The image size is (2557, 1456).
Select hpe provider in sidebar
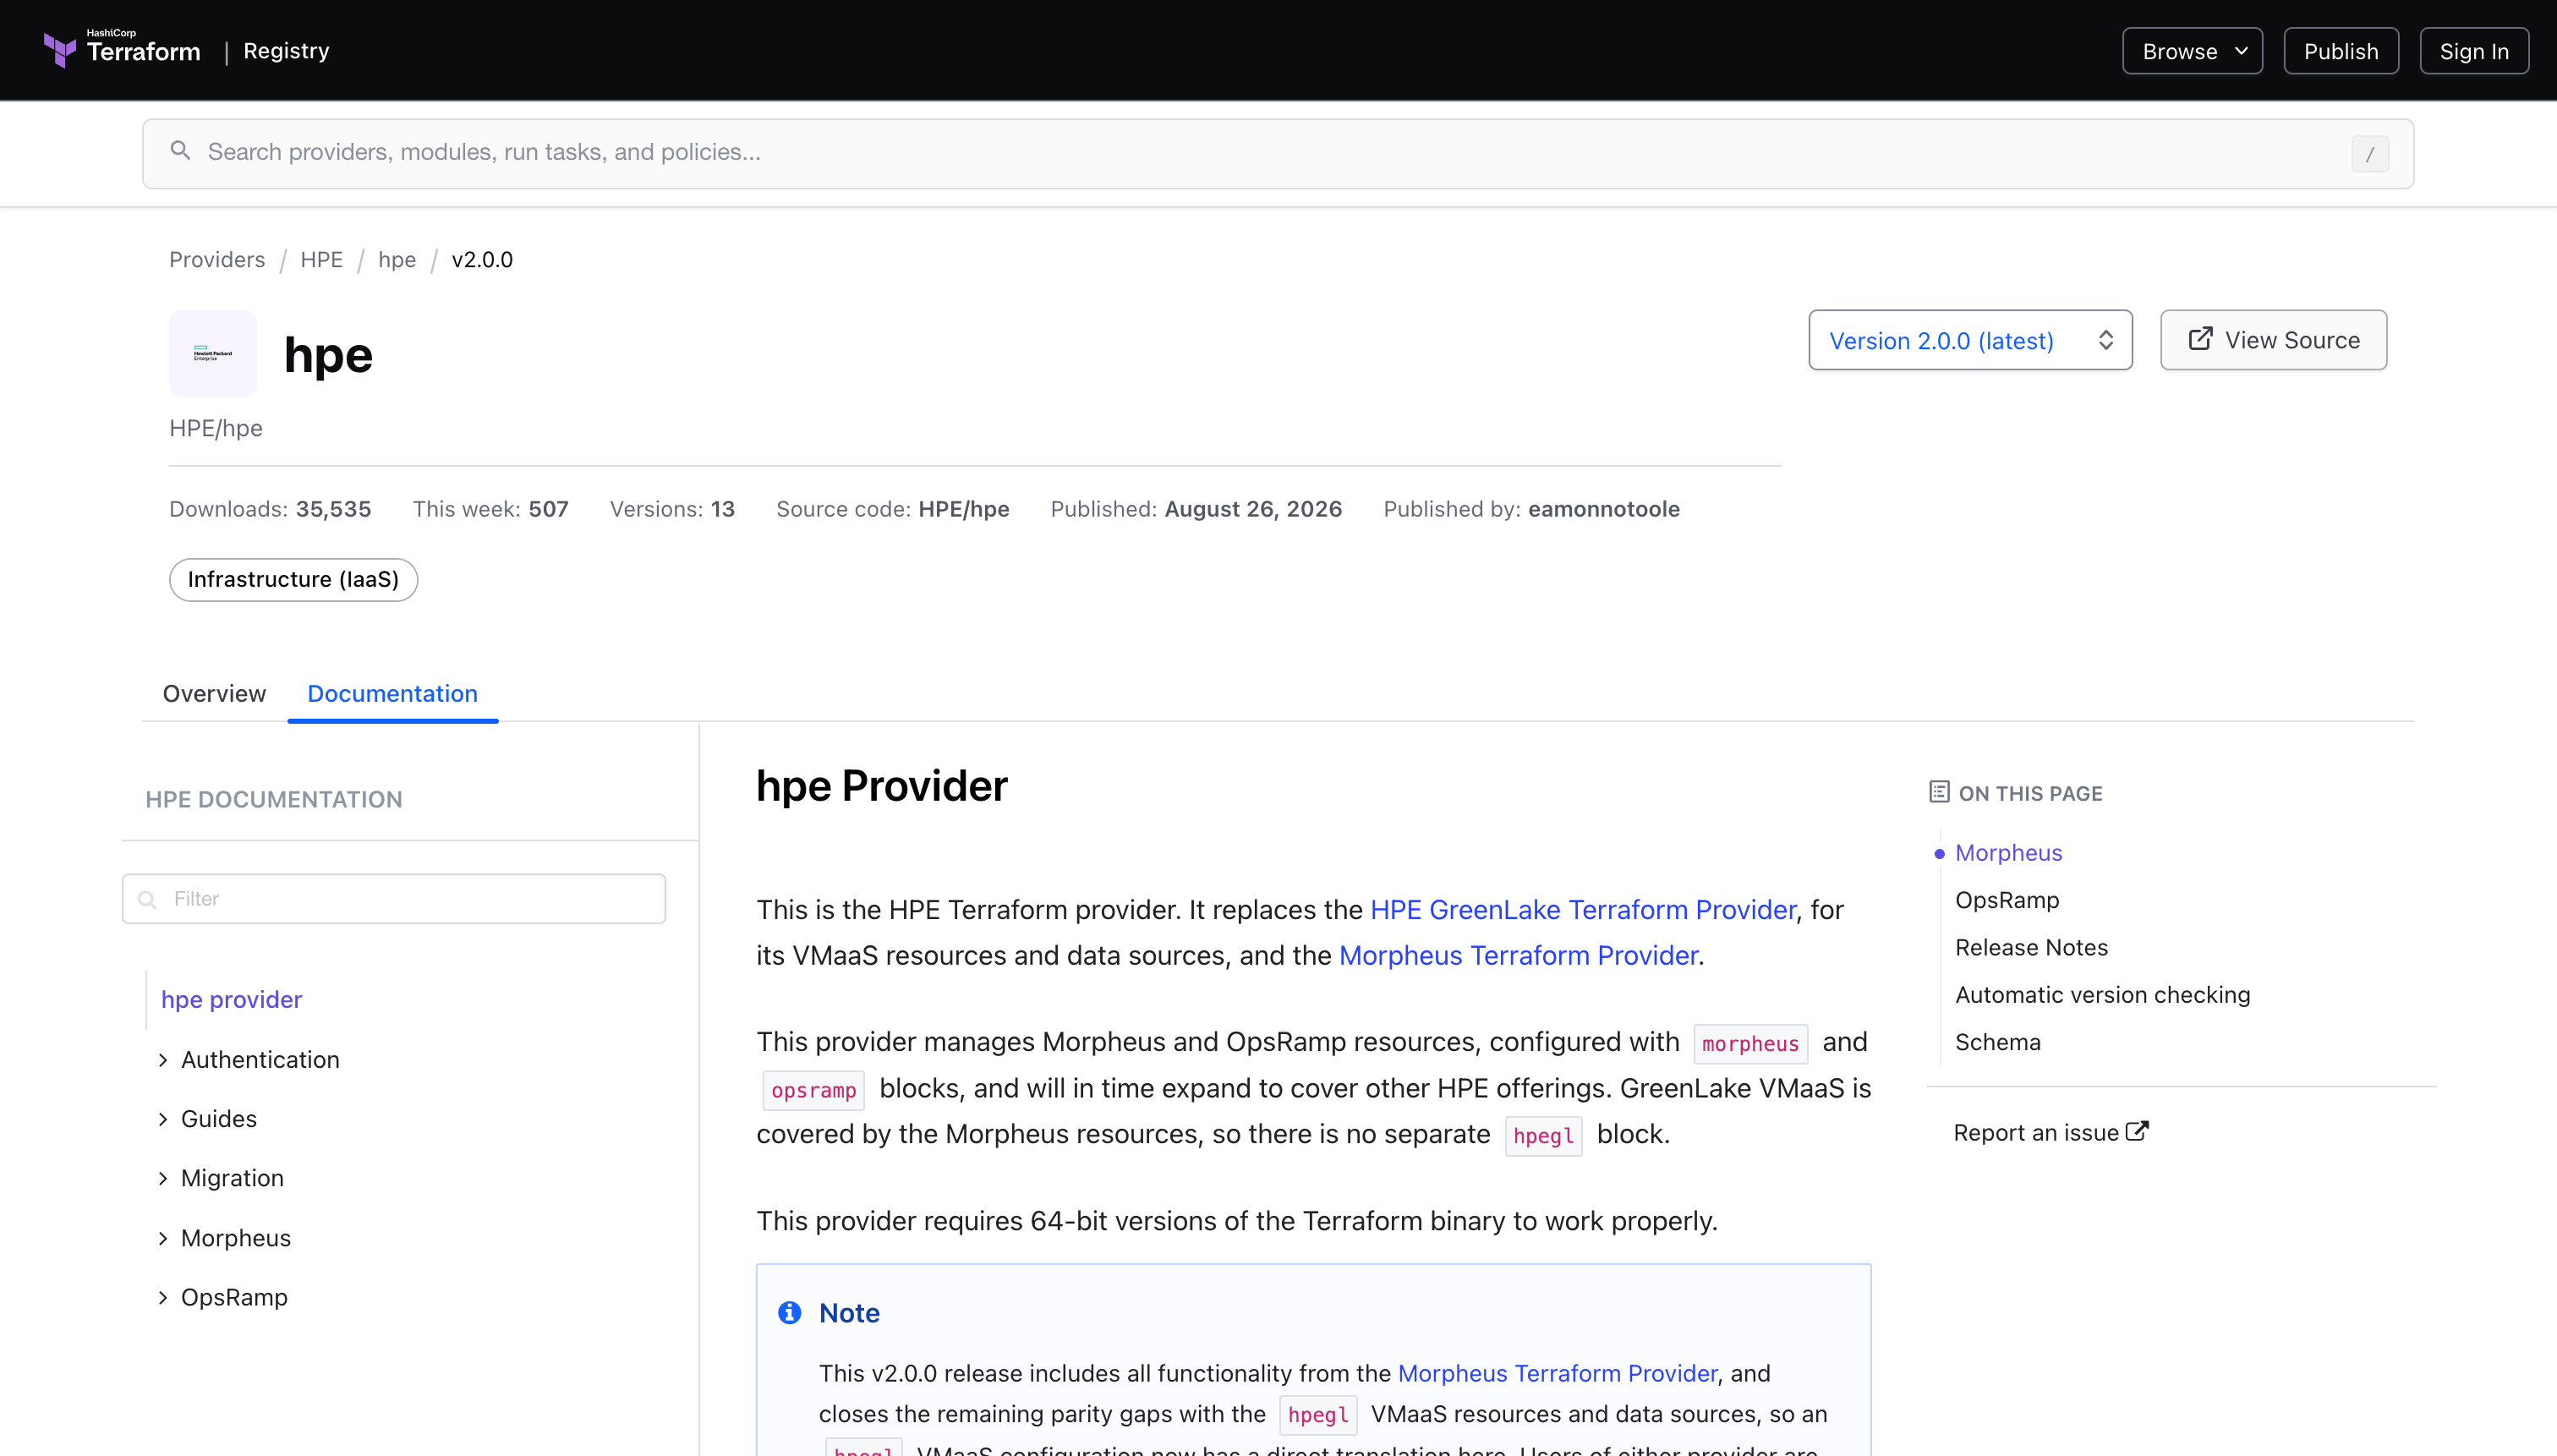click(x=231, y=999)
